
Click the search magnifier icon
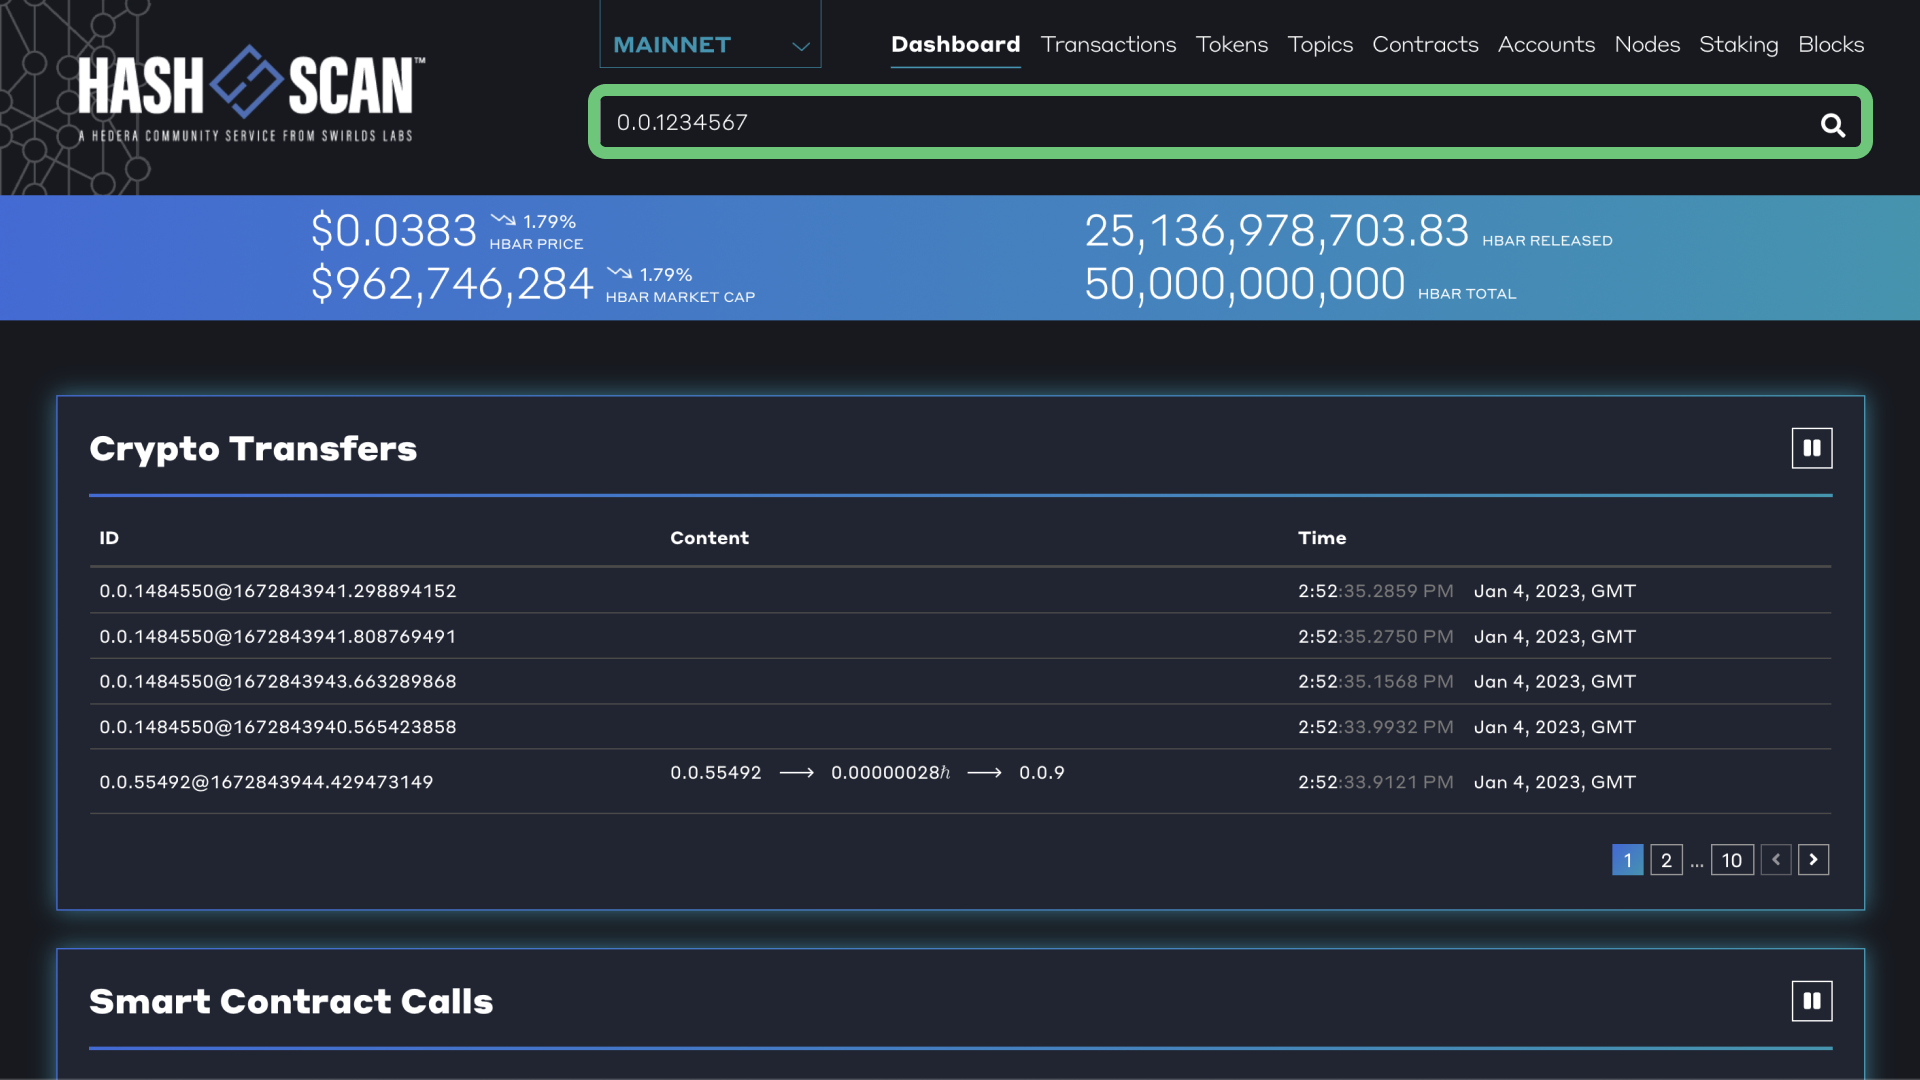(x=1832, y=124)
